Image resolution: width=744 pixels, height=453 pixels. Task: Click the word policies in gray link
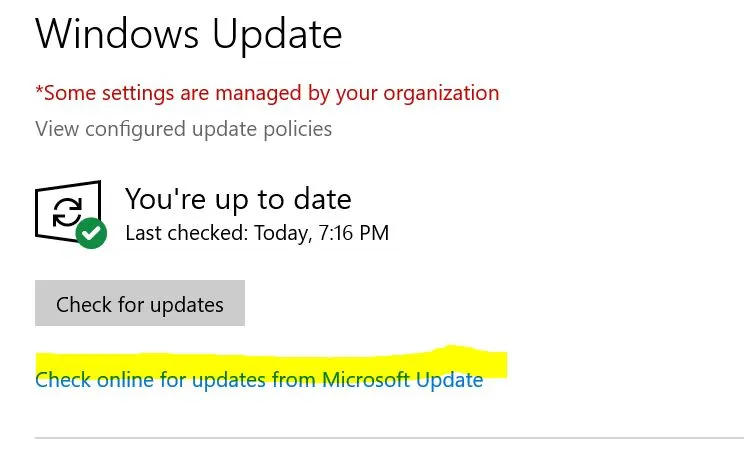pyautogui.click(x=298, y=129)
